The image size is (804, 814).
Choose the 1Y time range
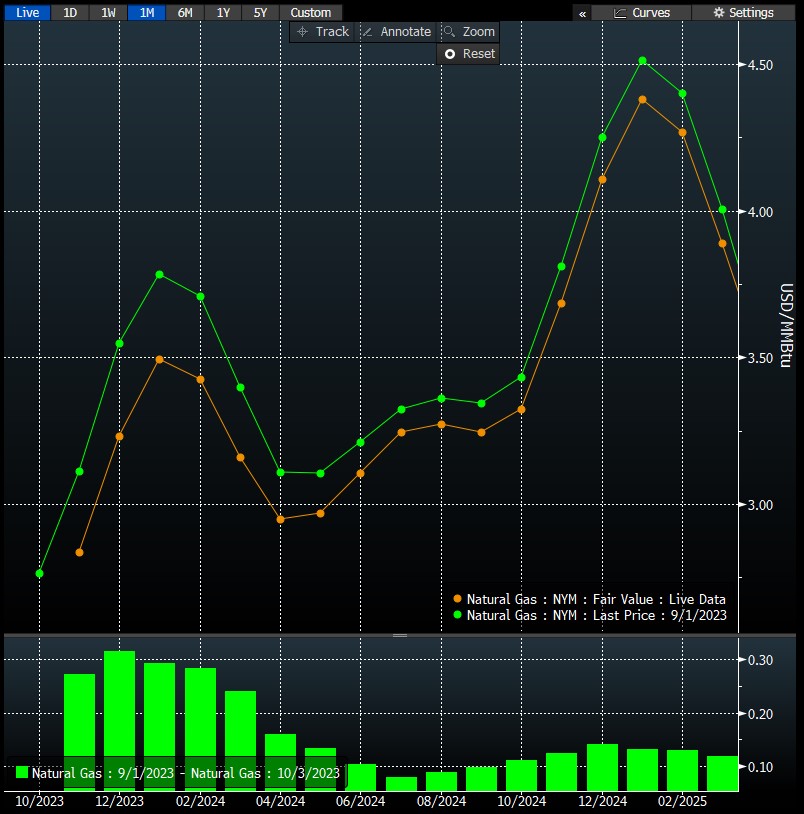[223, 13]
